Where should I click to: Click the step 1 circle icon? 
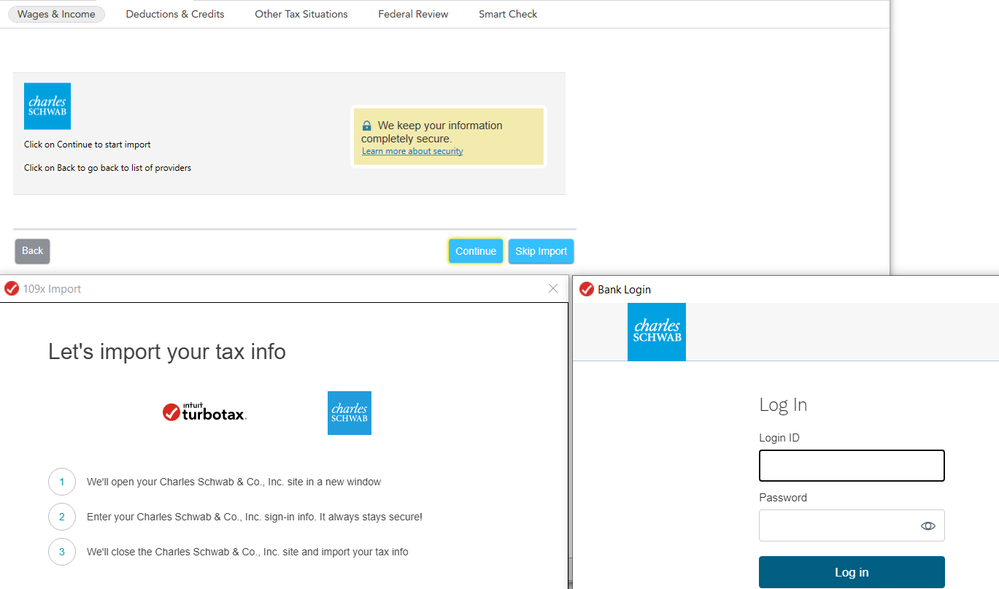(x=62, y=482)
